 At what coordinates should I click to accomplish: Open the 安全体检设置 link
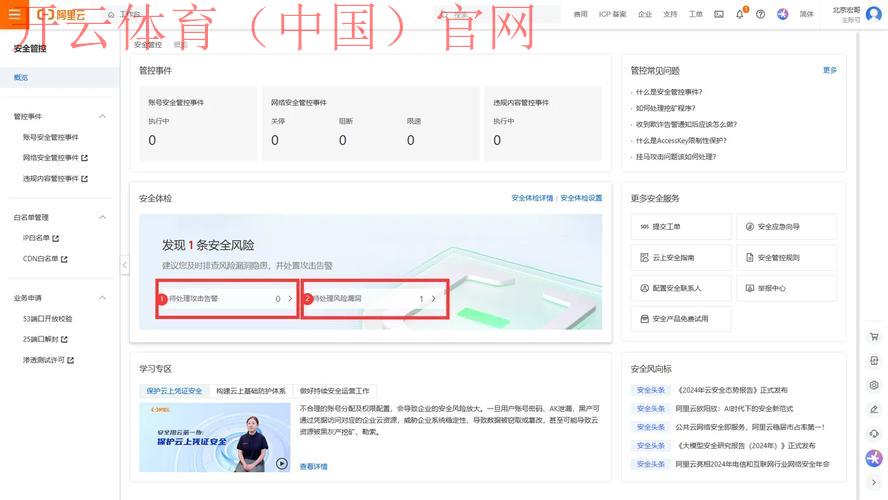click(581, 198)
